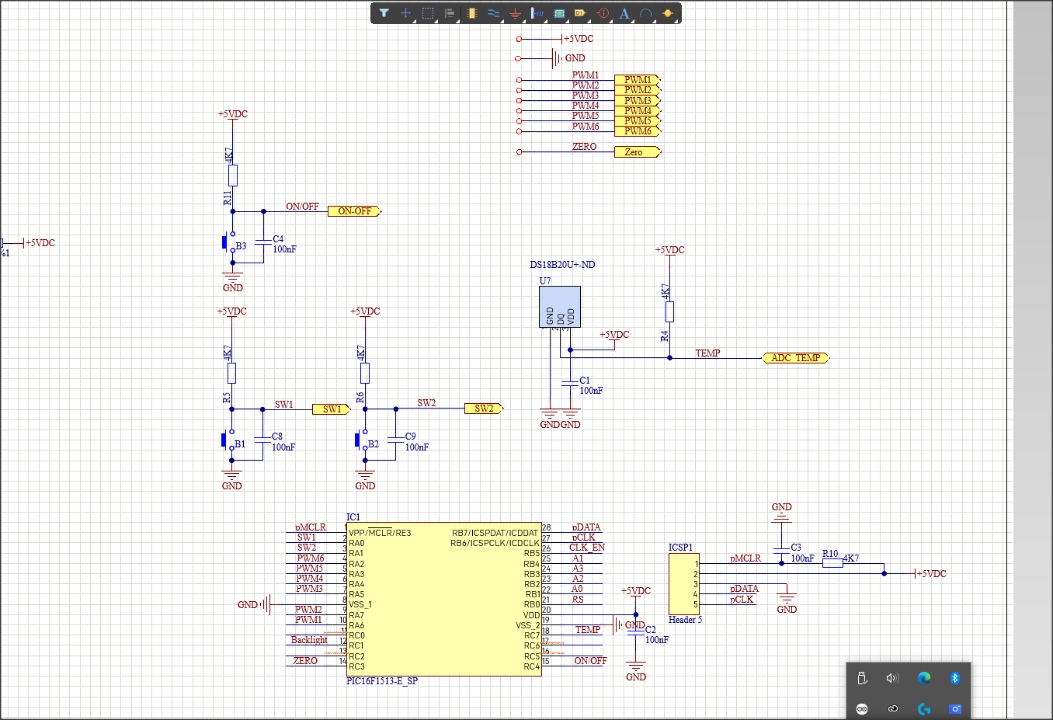Select the ADC_TEMP port

(x=796, y=358)
